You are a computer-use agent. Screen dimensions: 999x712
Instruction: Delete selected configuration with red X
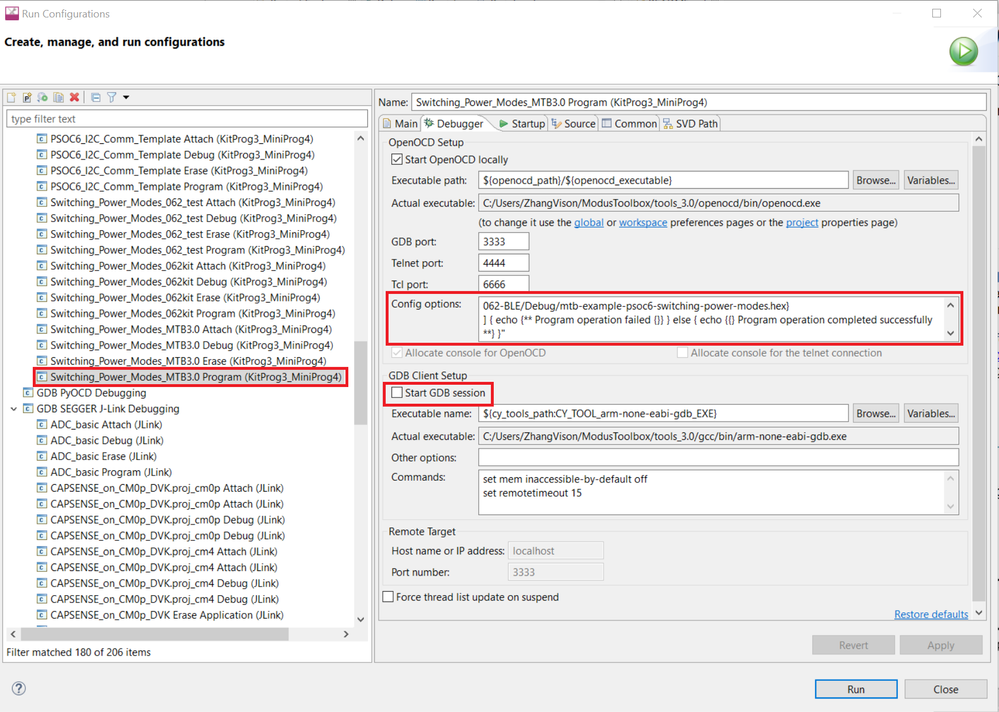[75, 97]
